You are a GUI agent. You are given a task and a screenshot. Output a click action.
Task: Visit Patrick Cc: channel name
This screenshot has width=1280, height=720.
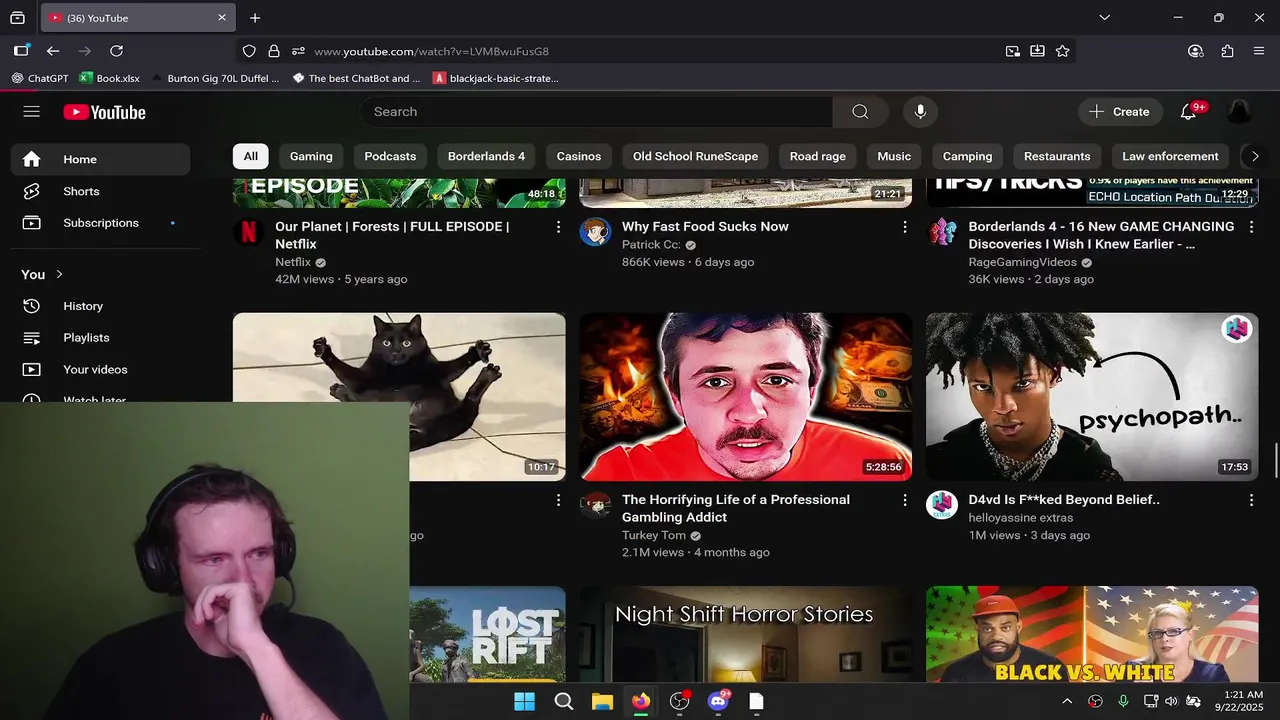(x=651, y=245)
